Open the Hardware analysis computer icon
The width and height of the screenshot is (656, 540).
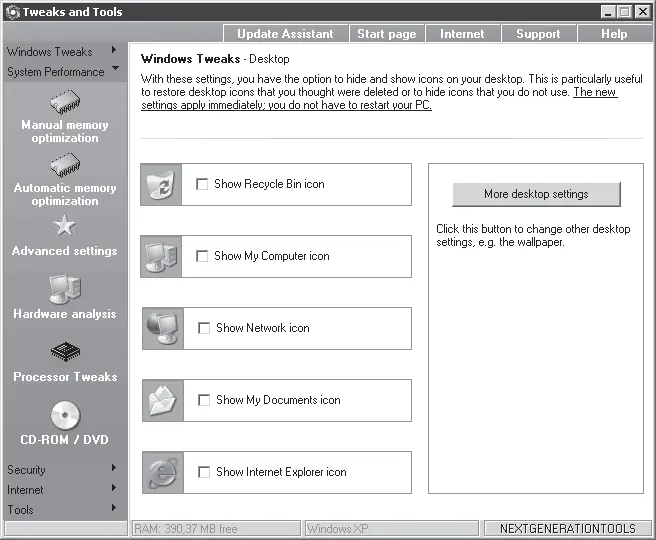(65, 289)
